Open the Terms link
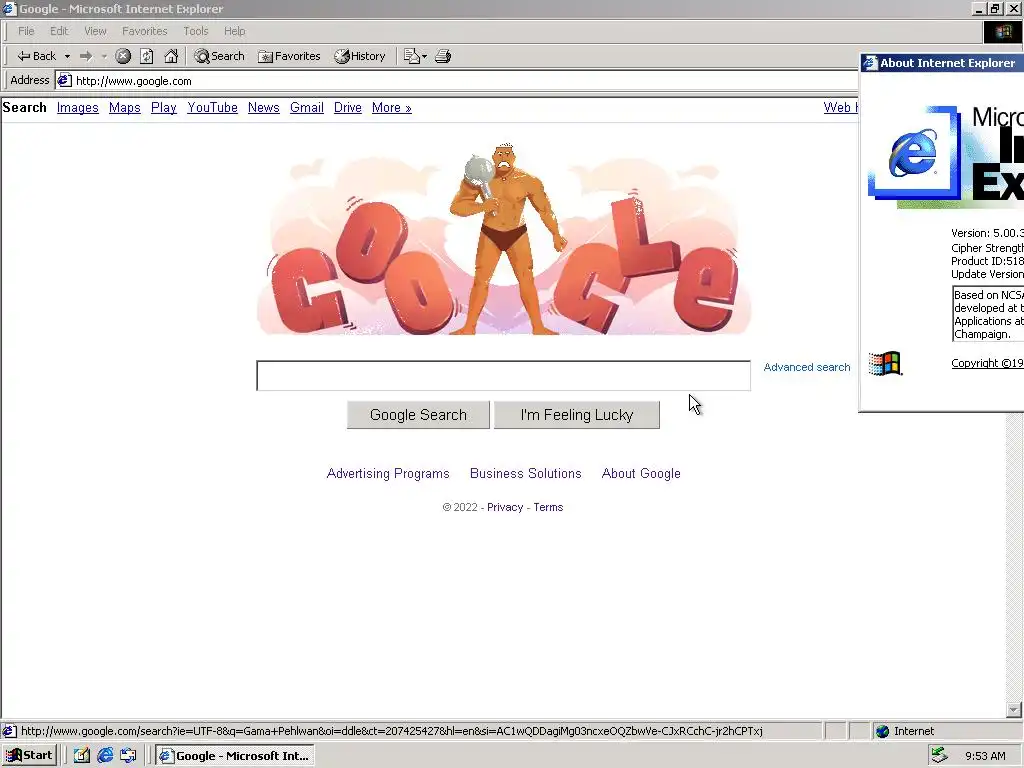1024x768 pixels. [x=548, y=507]
